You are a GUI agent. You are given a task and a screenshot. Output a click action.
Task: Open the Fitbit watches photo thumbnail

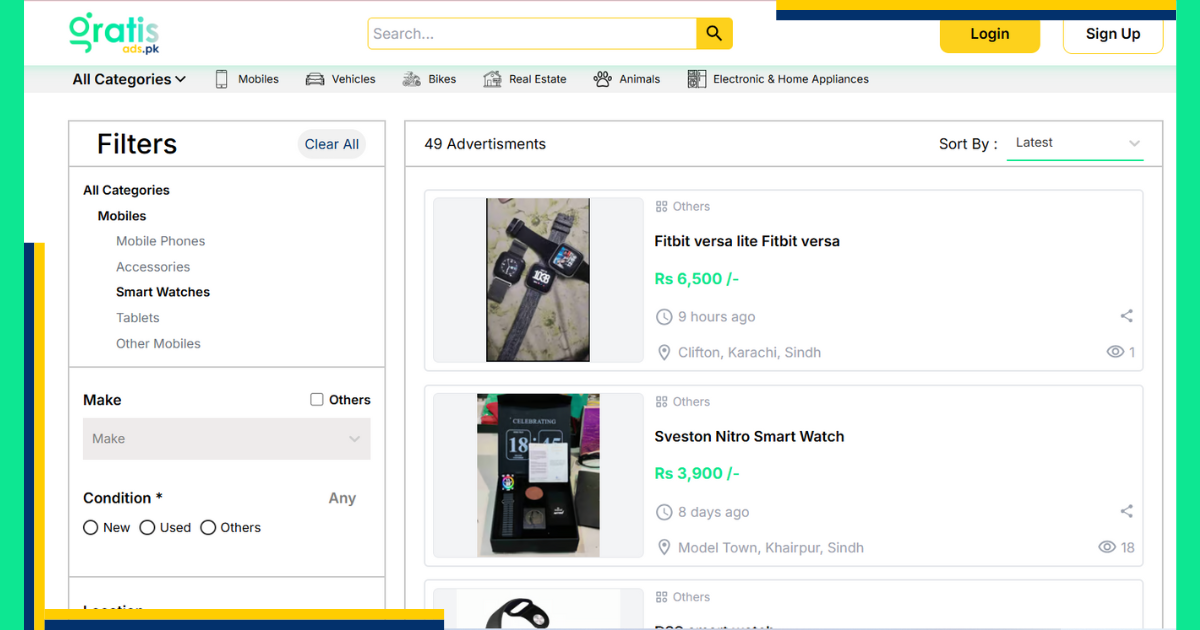pyautogui.click(x=538, y=280)
